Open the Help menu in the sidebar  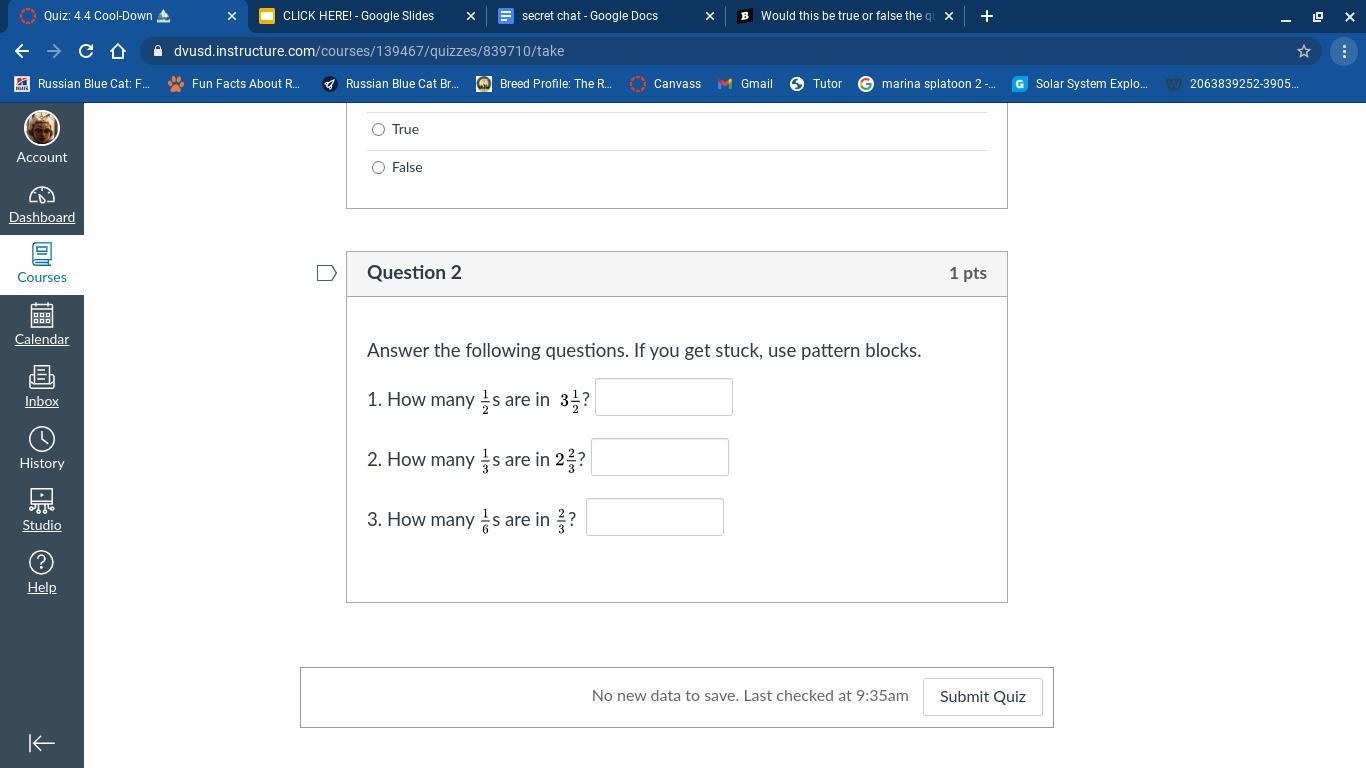click(x=42, y=573)
